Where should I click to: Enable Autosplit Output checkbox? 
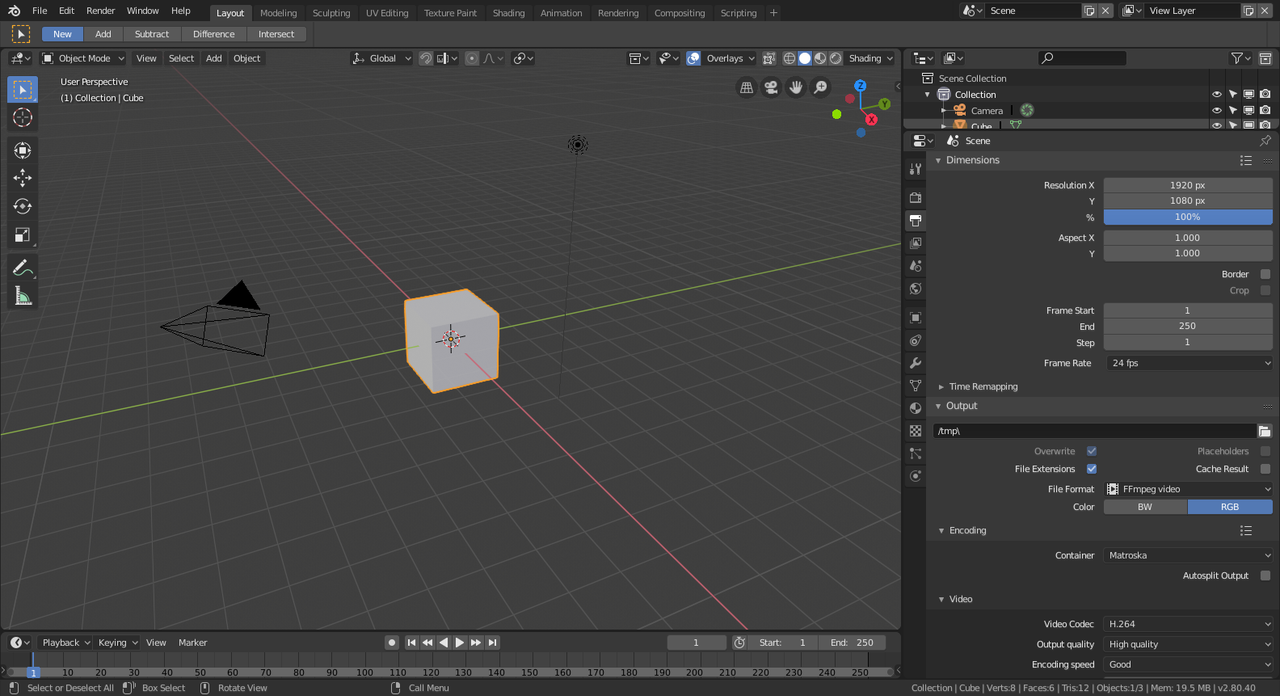(x=1265, y=576)
